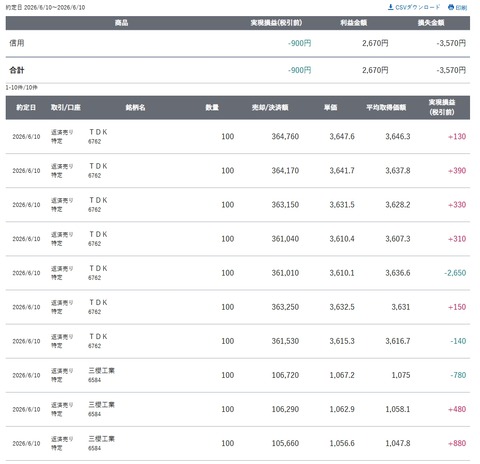480x464 pixels.
Task: Click the 利益金額 summary header
Action: tap(354, 23)
